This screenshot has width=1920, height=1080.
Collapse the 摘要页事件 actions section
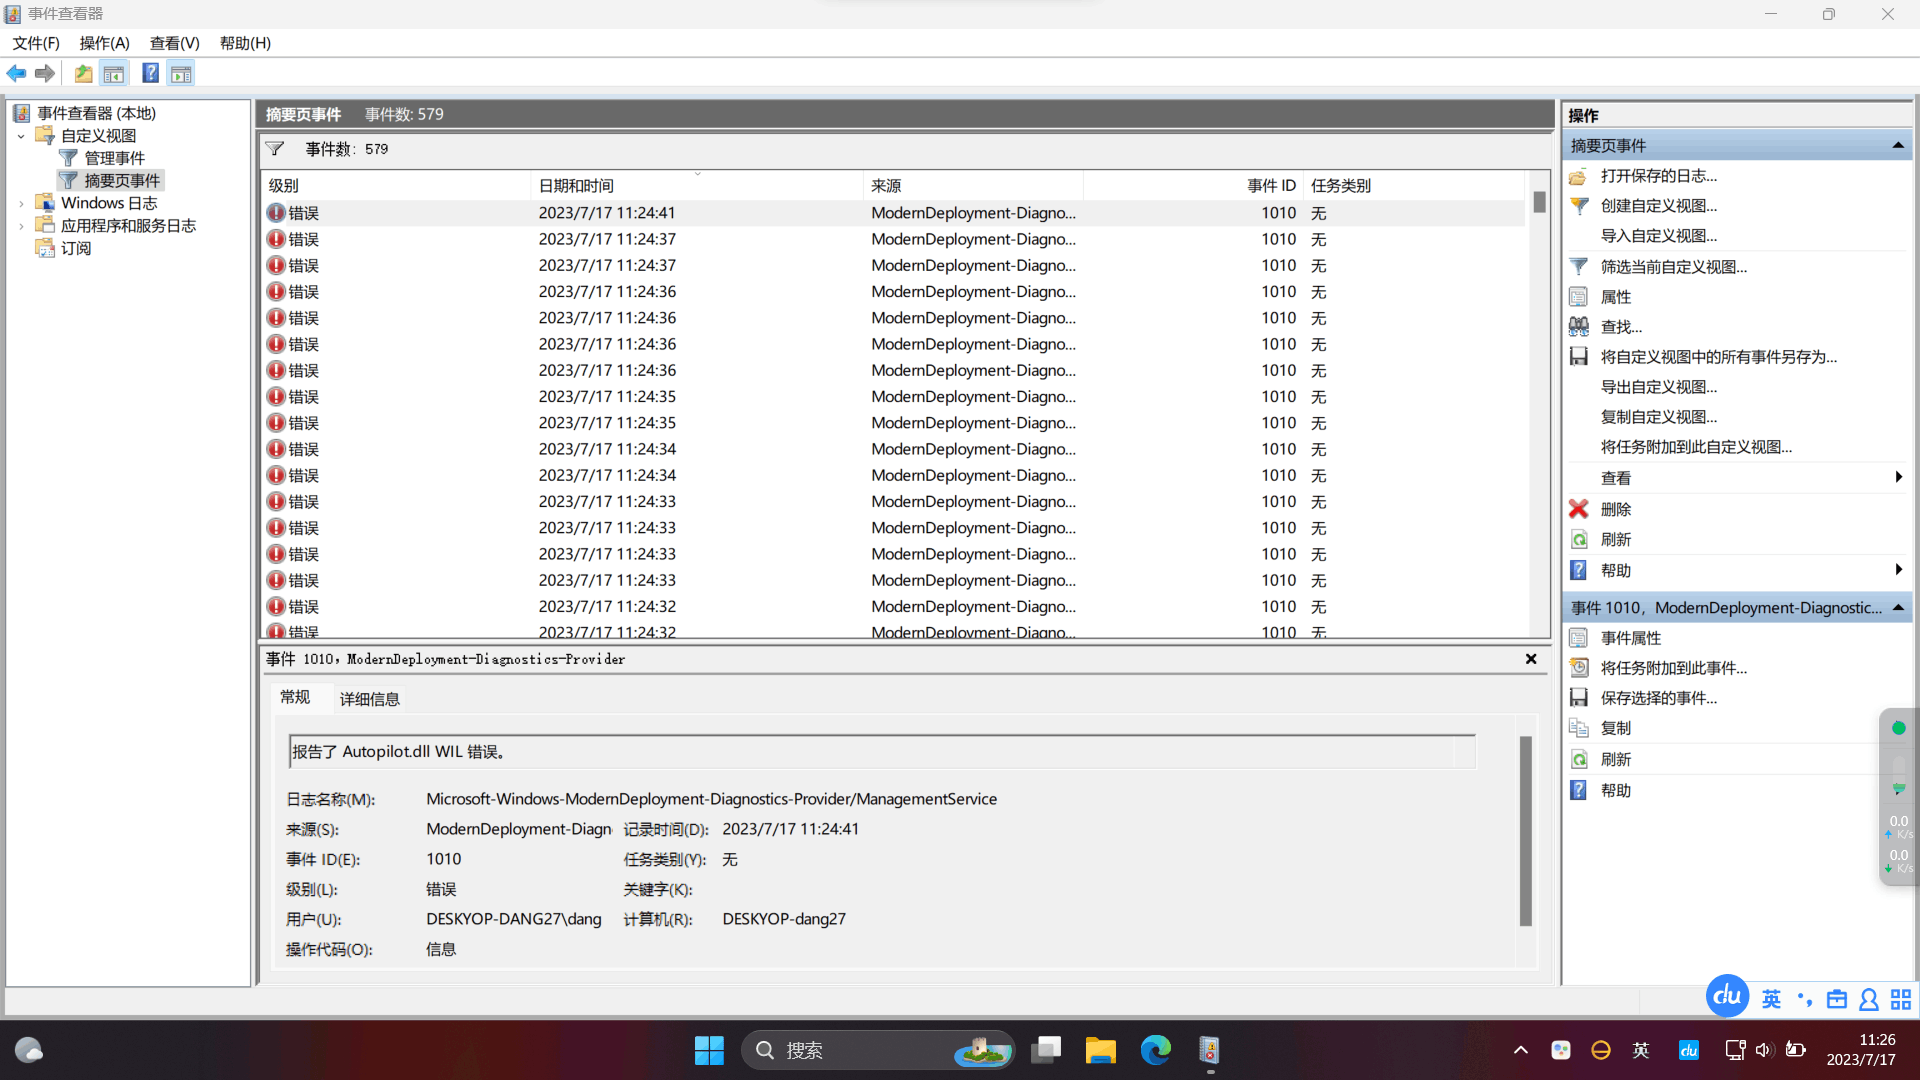tap(1897, 146)
